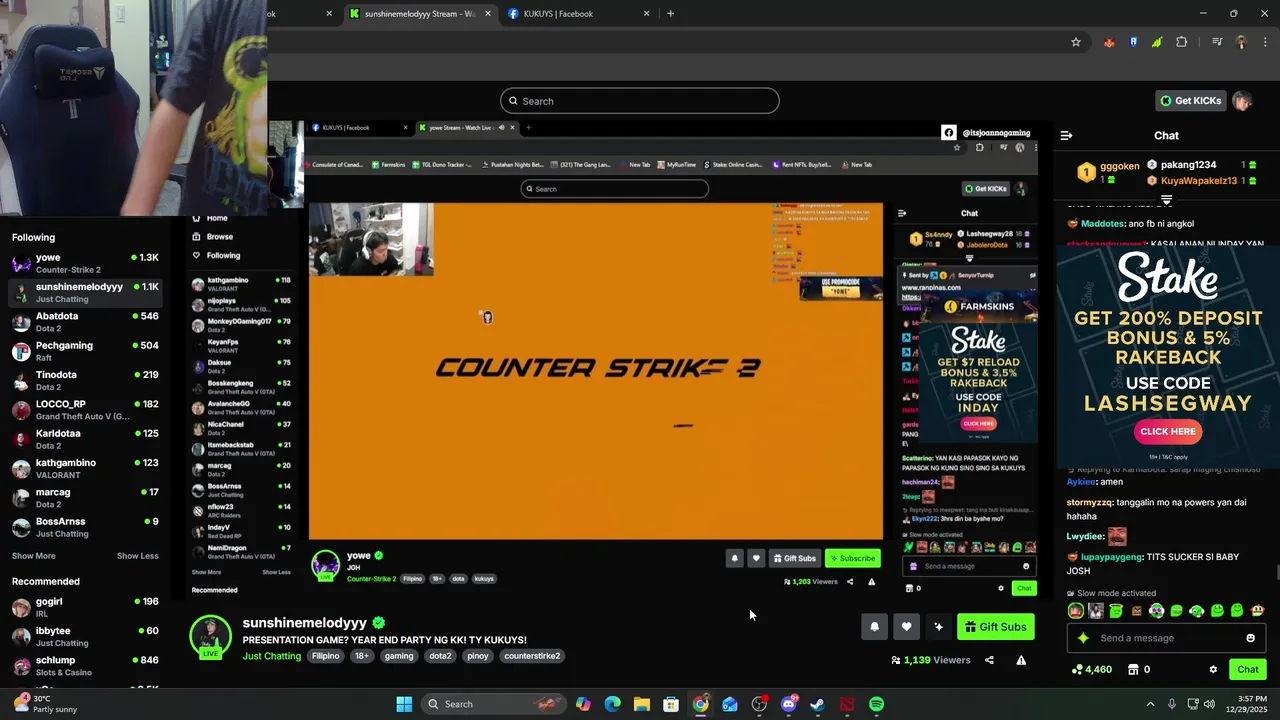The image size is (1280, 720).
Task: Open Windows Start menu
Action: [404, 704]
